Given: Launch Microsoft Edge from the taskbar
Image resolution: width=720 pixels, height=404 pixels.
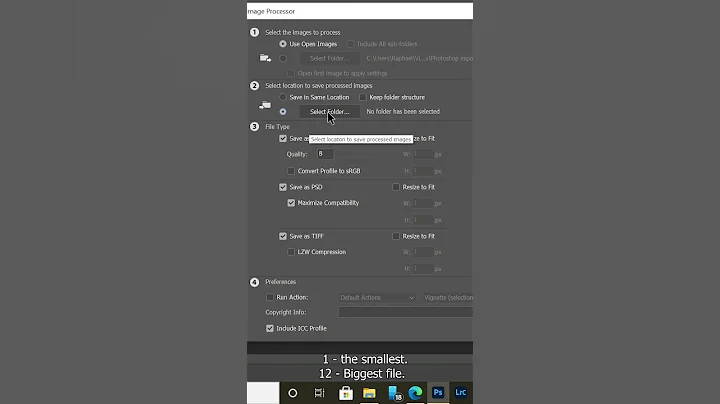Looking at the screenshot, I should pyautogui.click(x=416, y=393).
